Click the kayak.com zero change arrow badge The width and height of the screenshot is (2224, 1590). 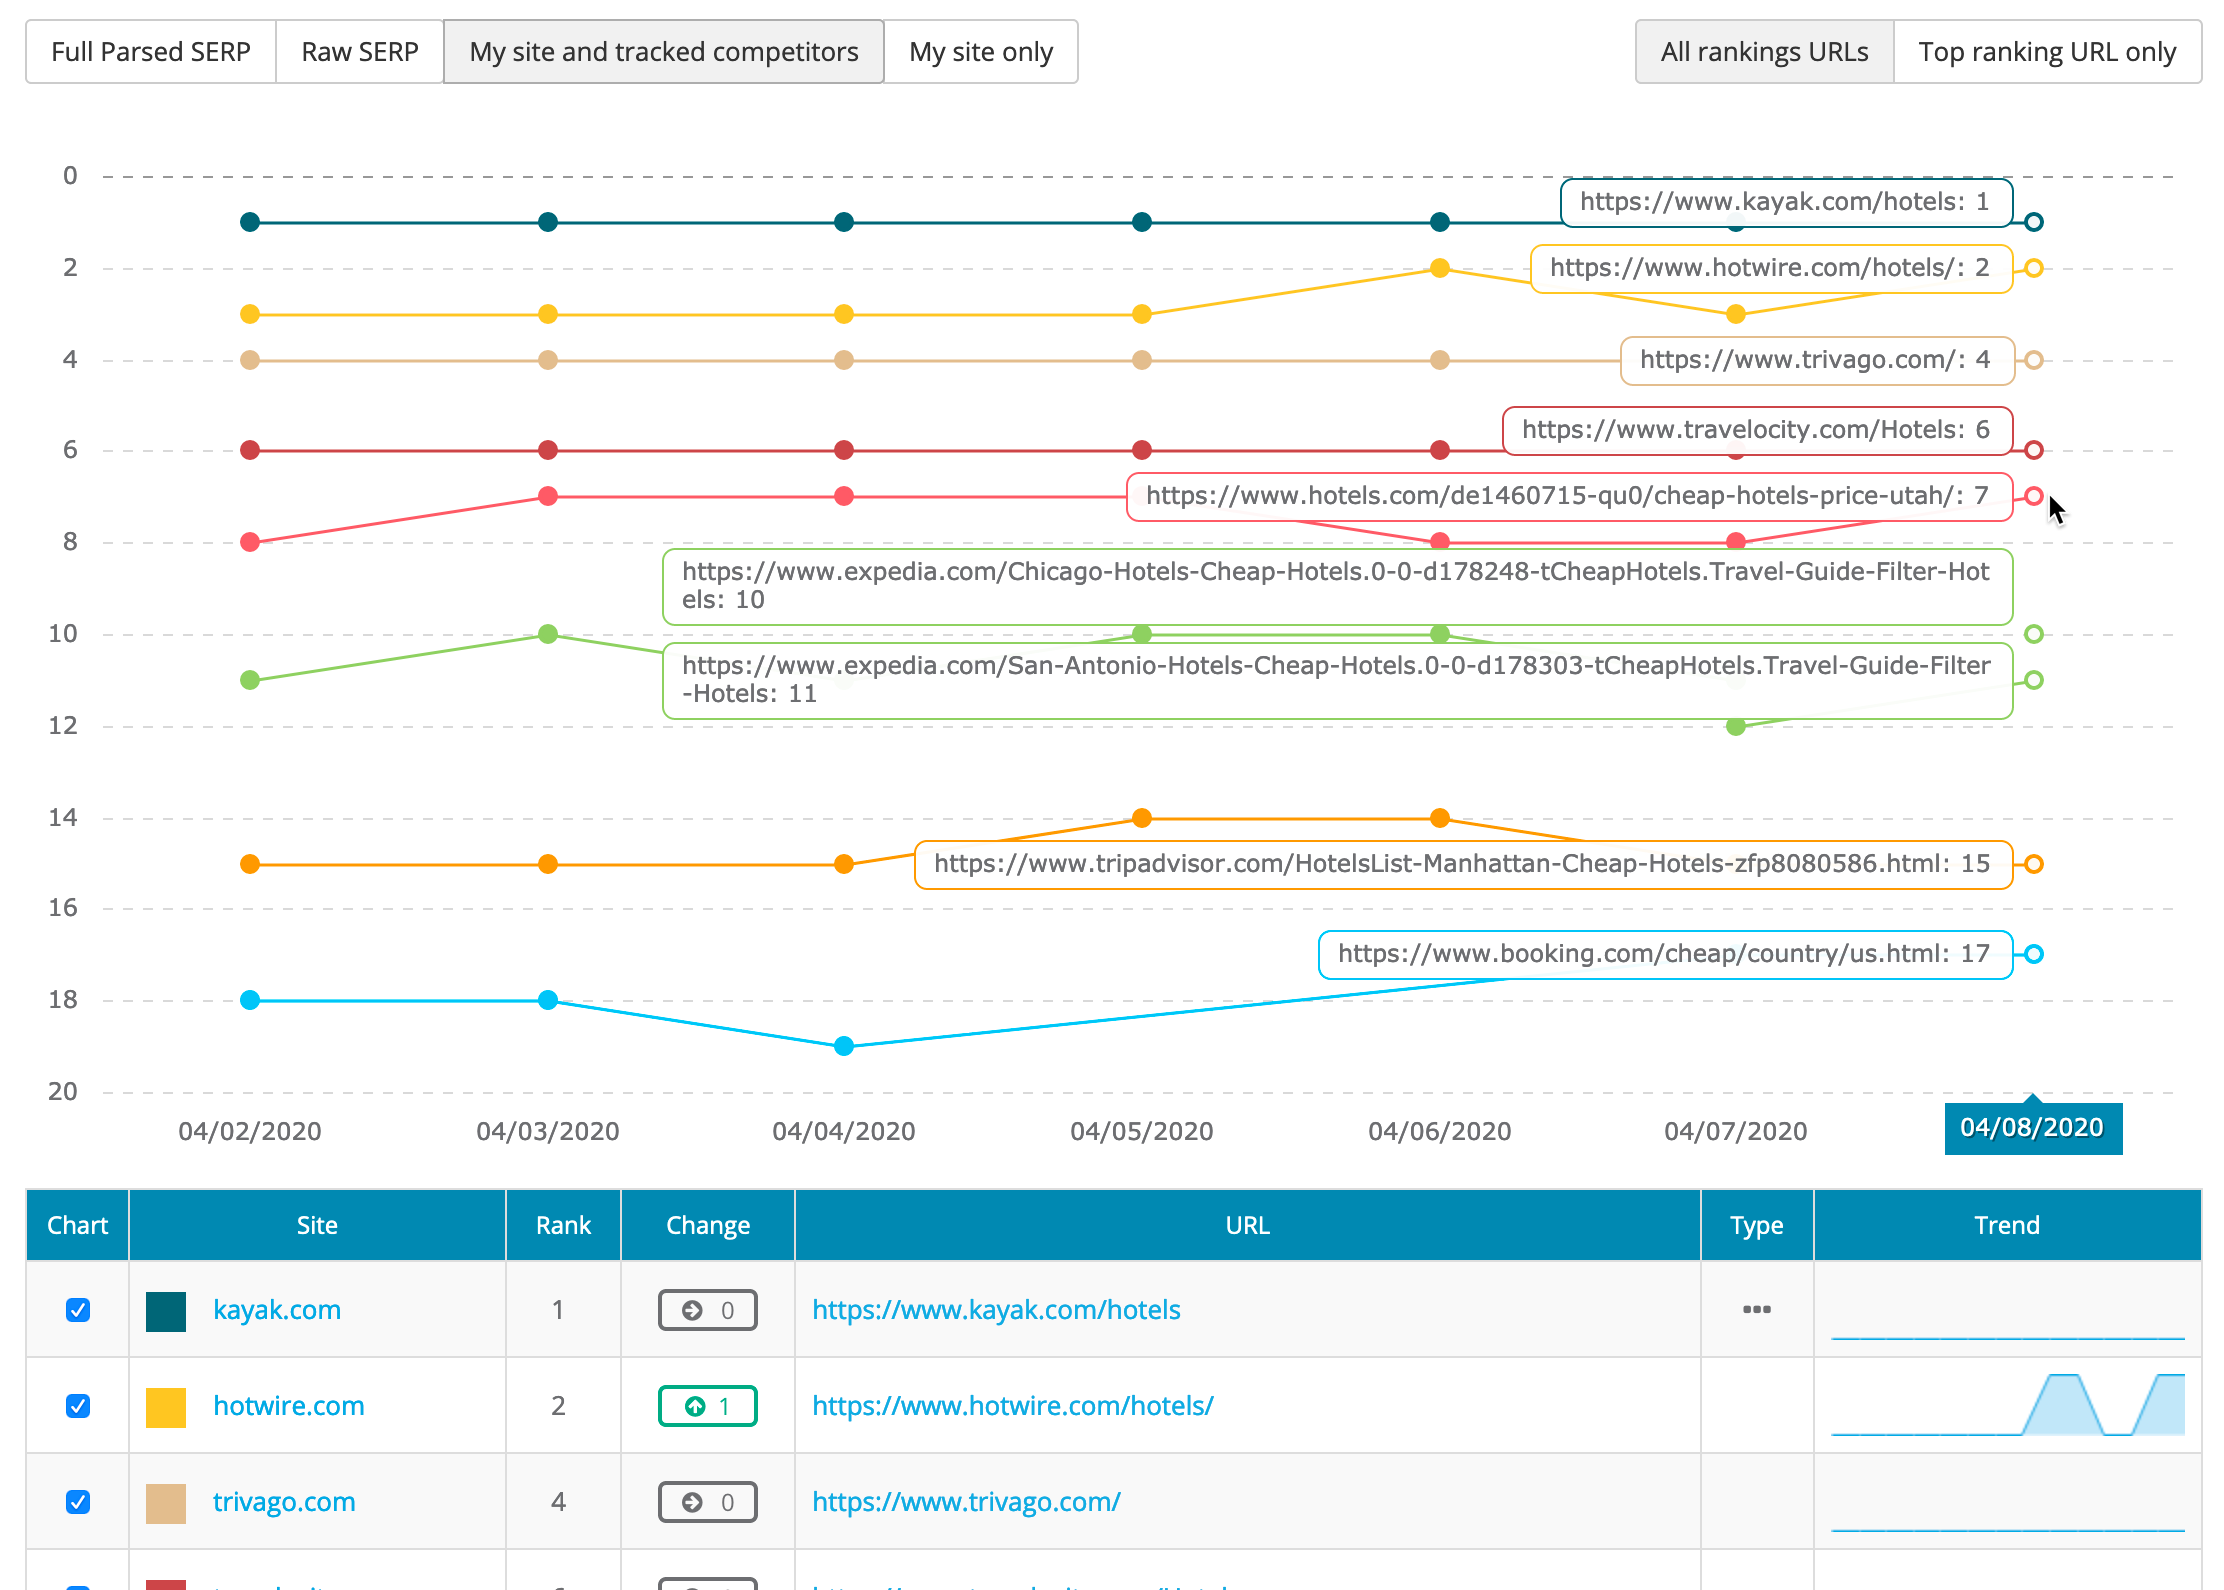[x=707, y=1310]
